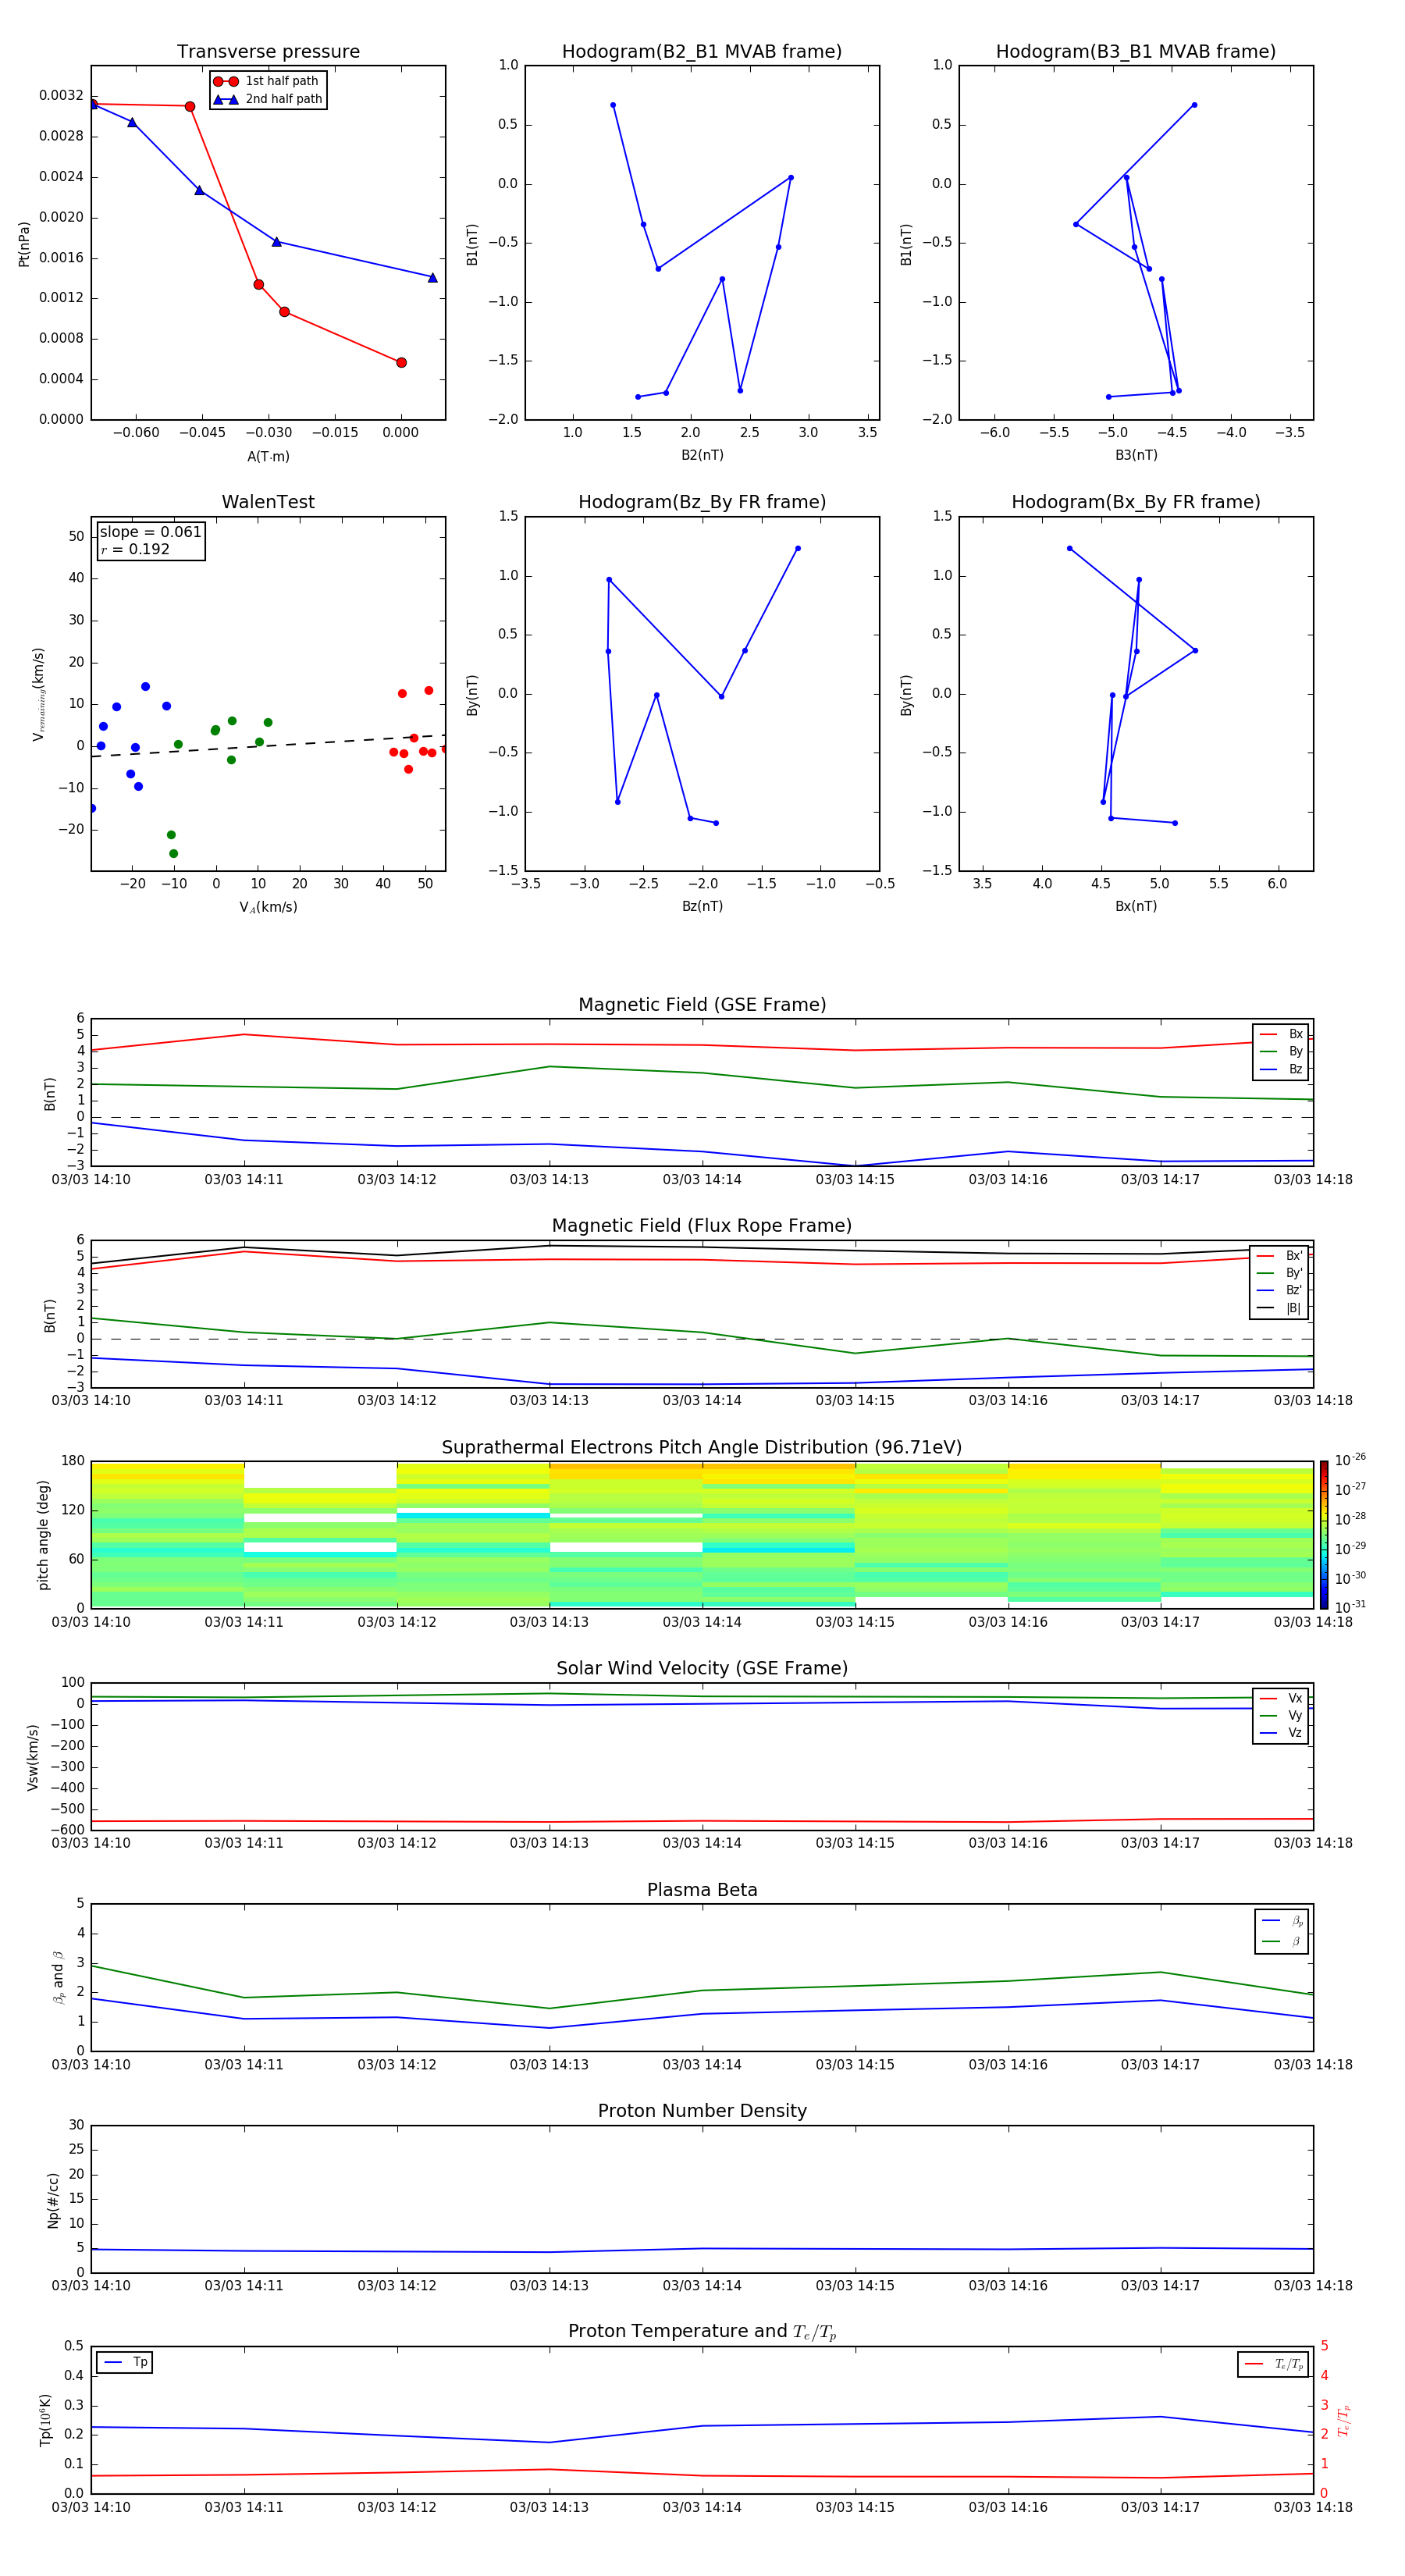Click the Te/Tp legend box
This screenshot has width=1405, height=2576.
(1273, 2364)
